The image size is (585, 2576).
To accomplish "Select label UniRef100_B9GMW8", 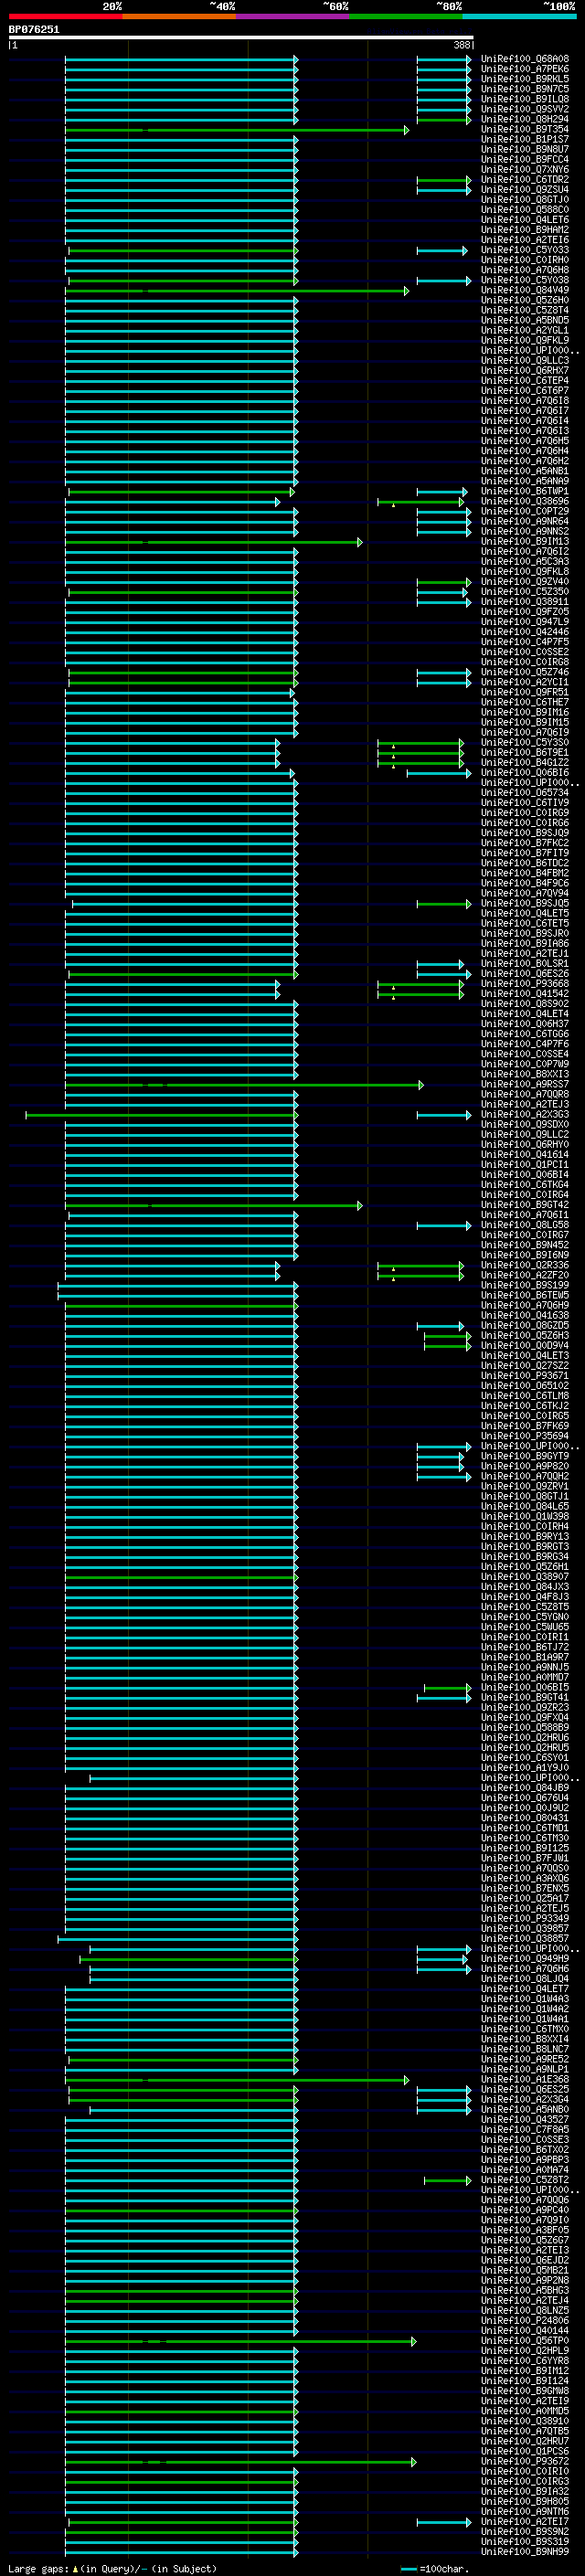I will [x=525, y=2390].
